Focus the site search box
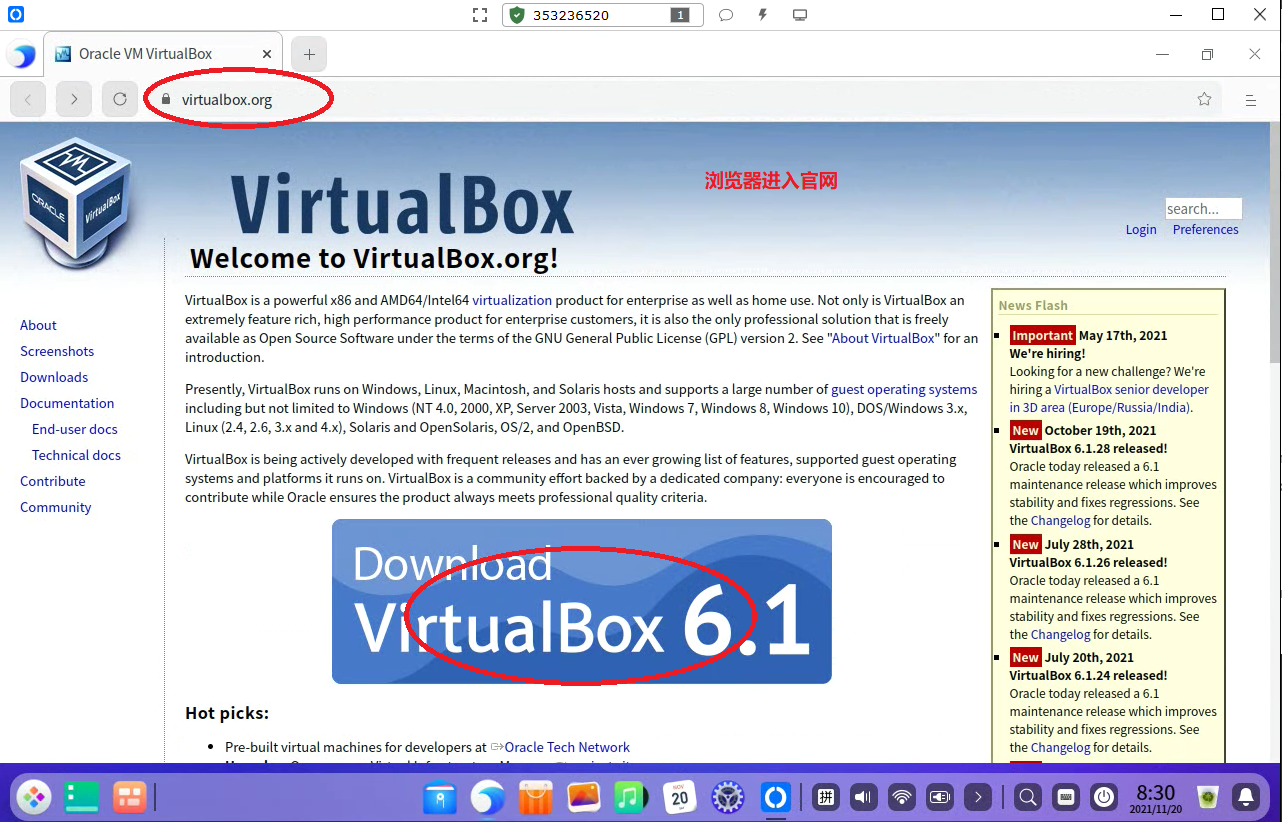Screen dimensions: 1282x822 [1203, 208]
